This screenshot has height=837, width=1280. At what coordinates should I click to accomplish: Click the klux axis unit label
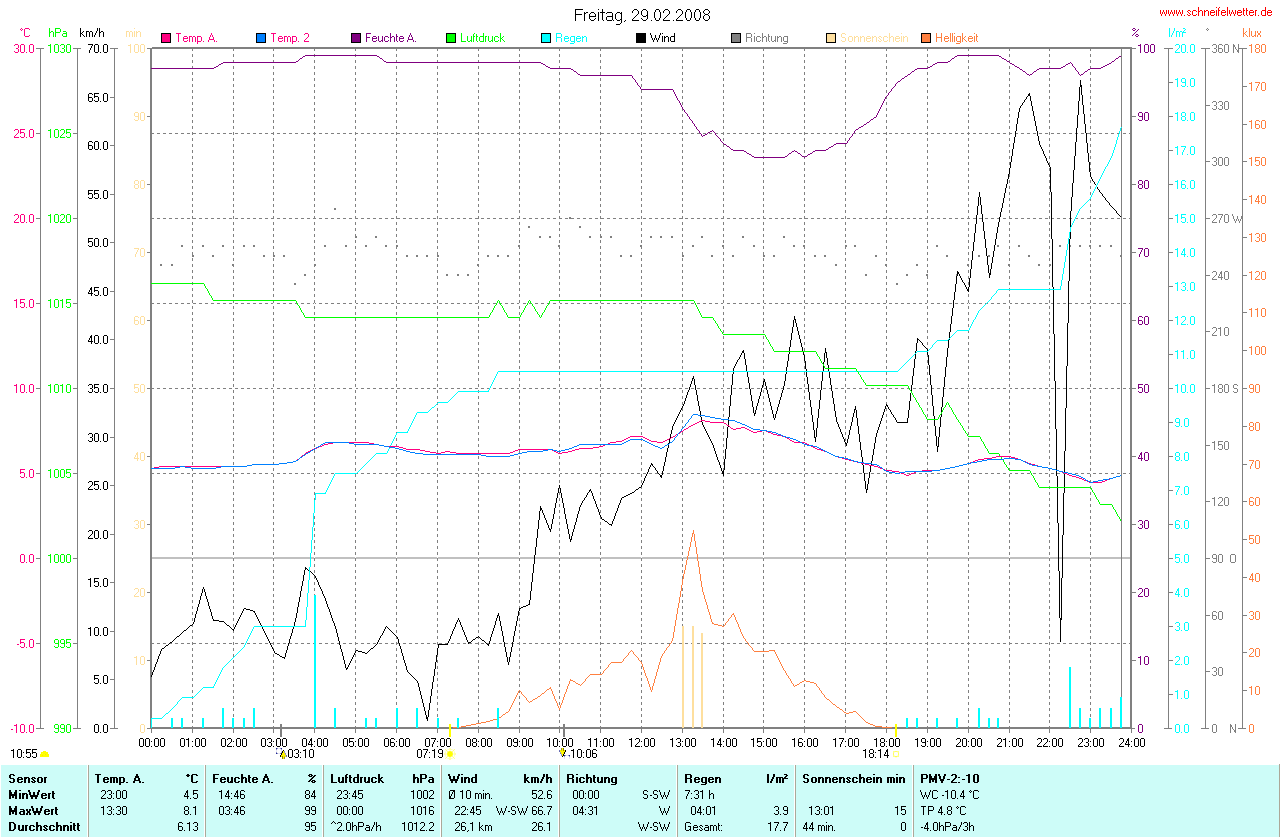(1251, 33)
